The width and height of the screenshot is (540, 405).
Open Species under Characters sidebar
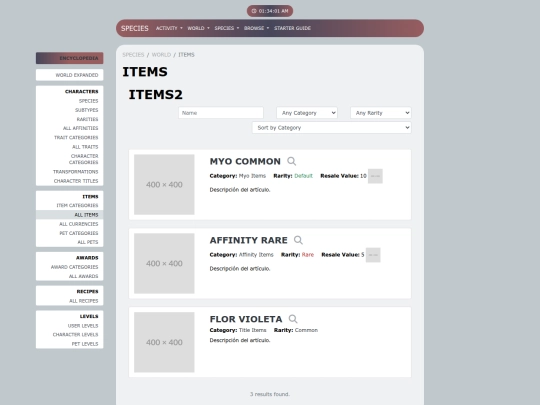click(88, 101)
